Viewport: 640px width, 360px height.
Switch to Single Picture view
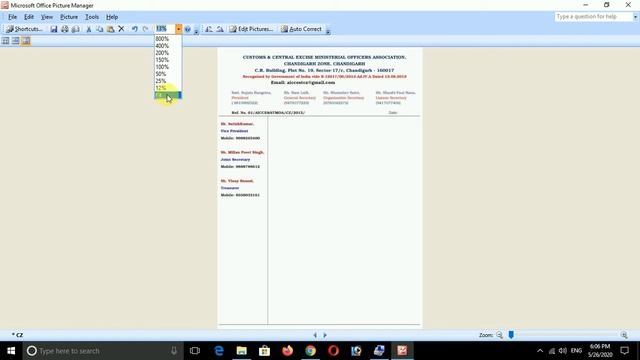[26, 41]
